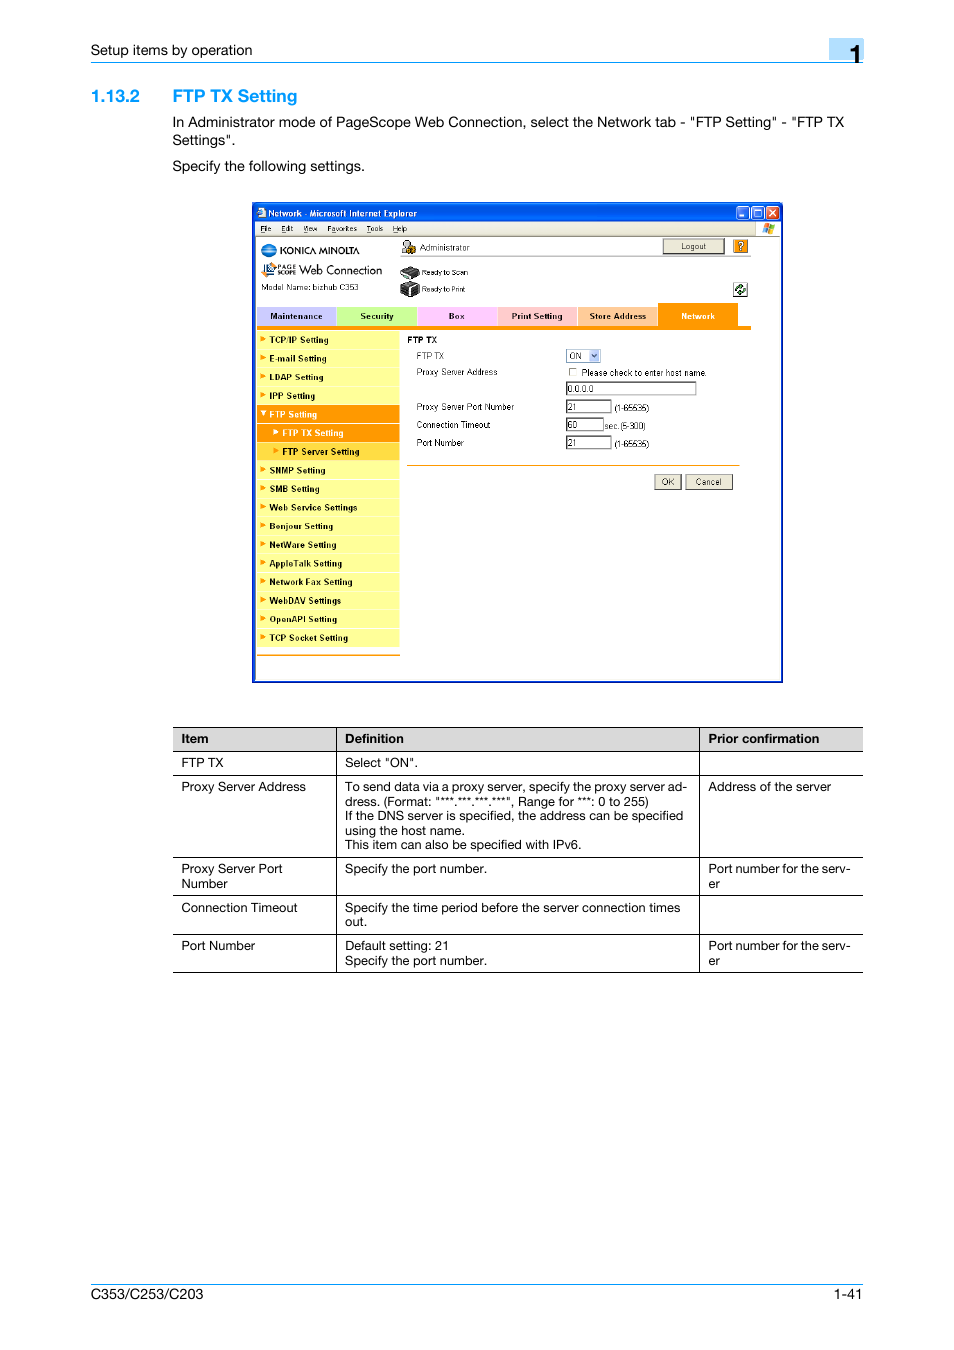
Task: Open the Tools menu
Action: click(x=375, y=229)
